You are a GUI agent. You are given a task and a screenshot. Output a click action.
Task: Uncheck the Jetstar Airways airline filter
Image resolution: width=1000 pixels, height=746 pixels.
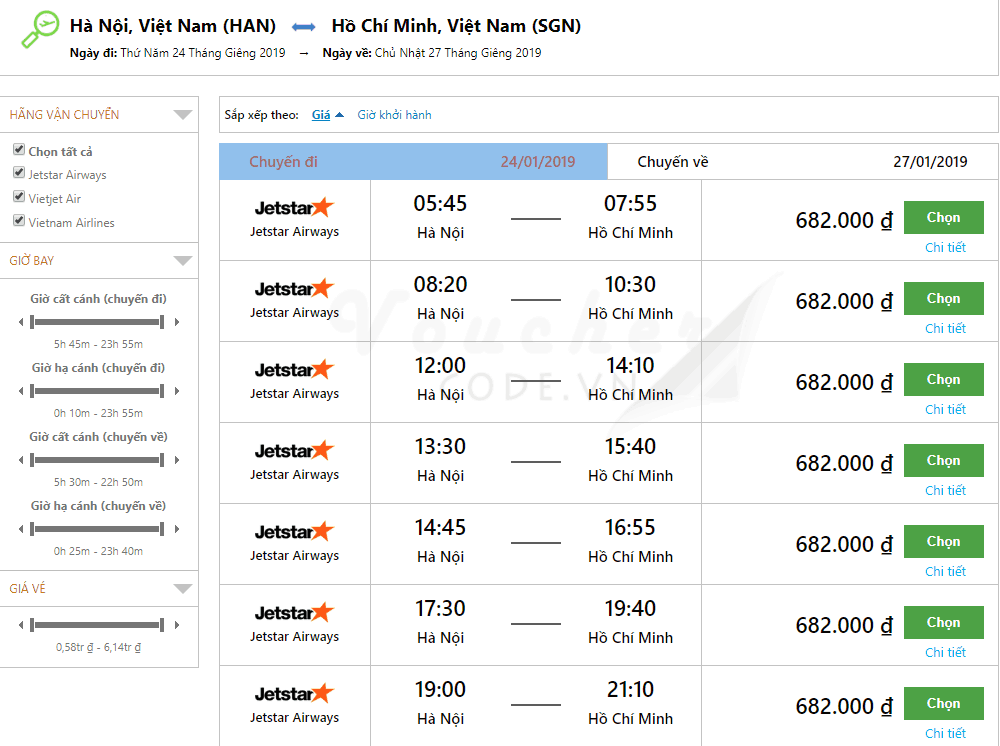tap(19, 173)
